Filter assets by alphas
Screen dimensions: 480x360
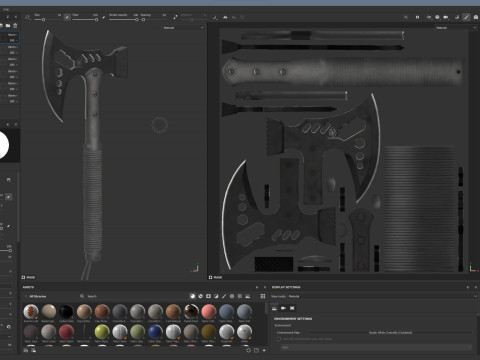[x=232, y=296]
